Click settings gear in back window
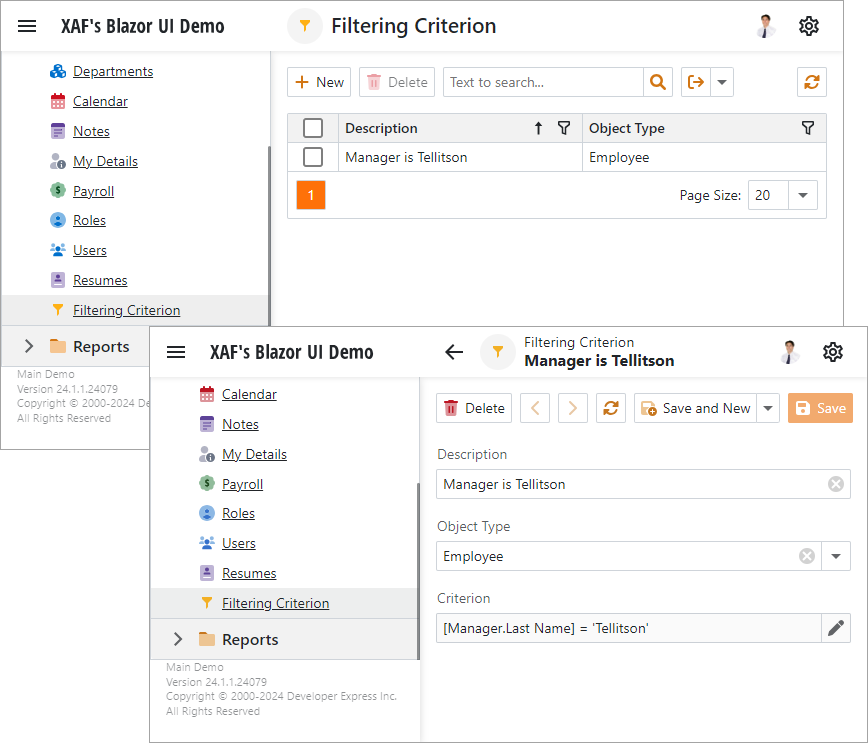Image resolution: width=868 pixels, height=743 pixels. (x=809, y=26)
